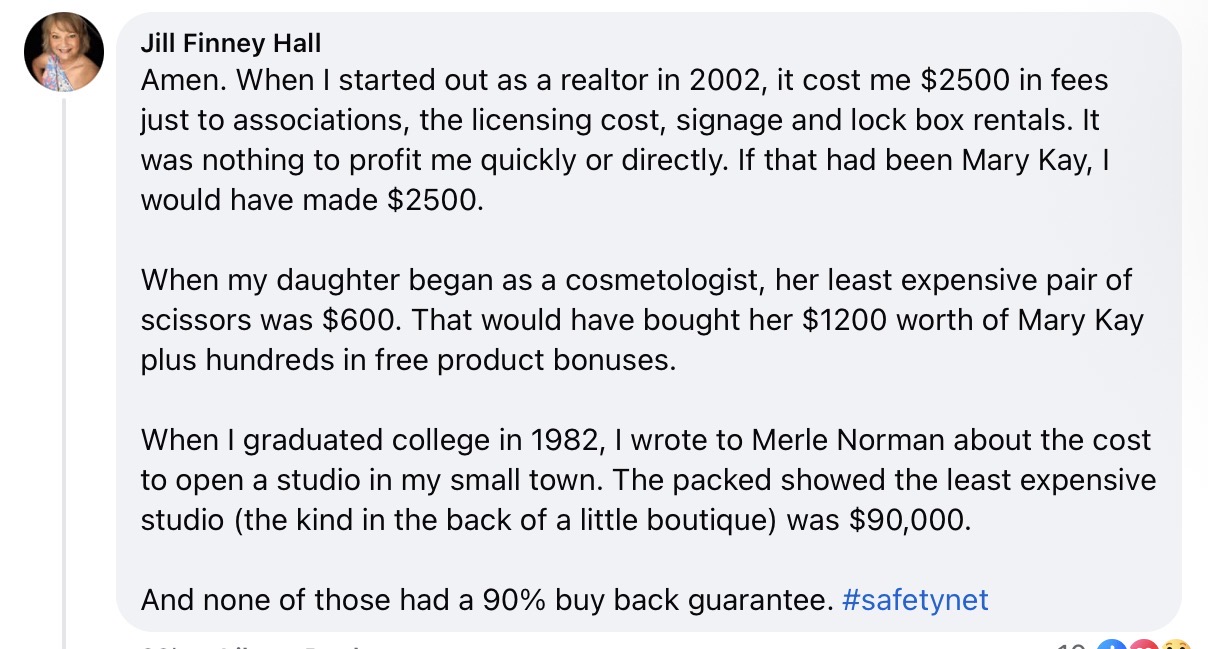
Task: Open Jill Finney Hall's profile picture
Action: [64, 52]
